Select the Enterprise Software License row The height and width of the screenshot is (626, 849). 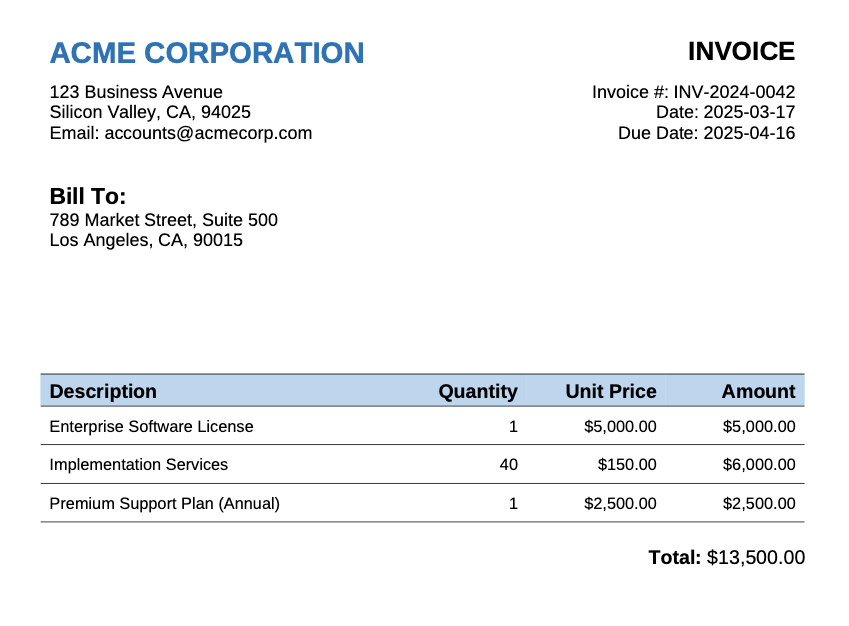[151, 427]
